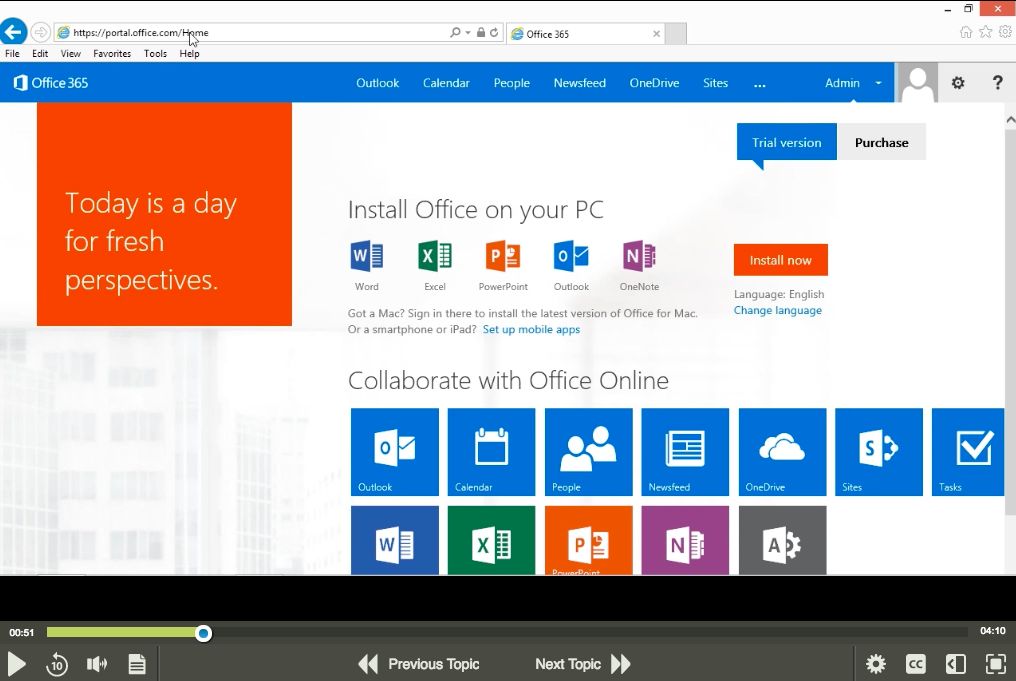The width and height of the screenshot is (1016, 681).
Task: Open the browser favorites star
Action: pos(985,32)
